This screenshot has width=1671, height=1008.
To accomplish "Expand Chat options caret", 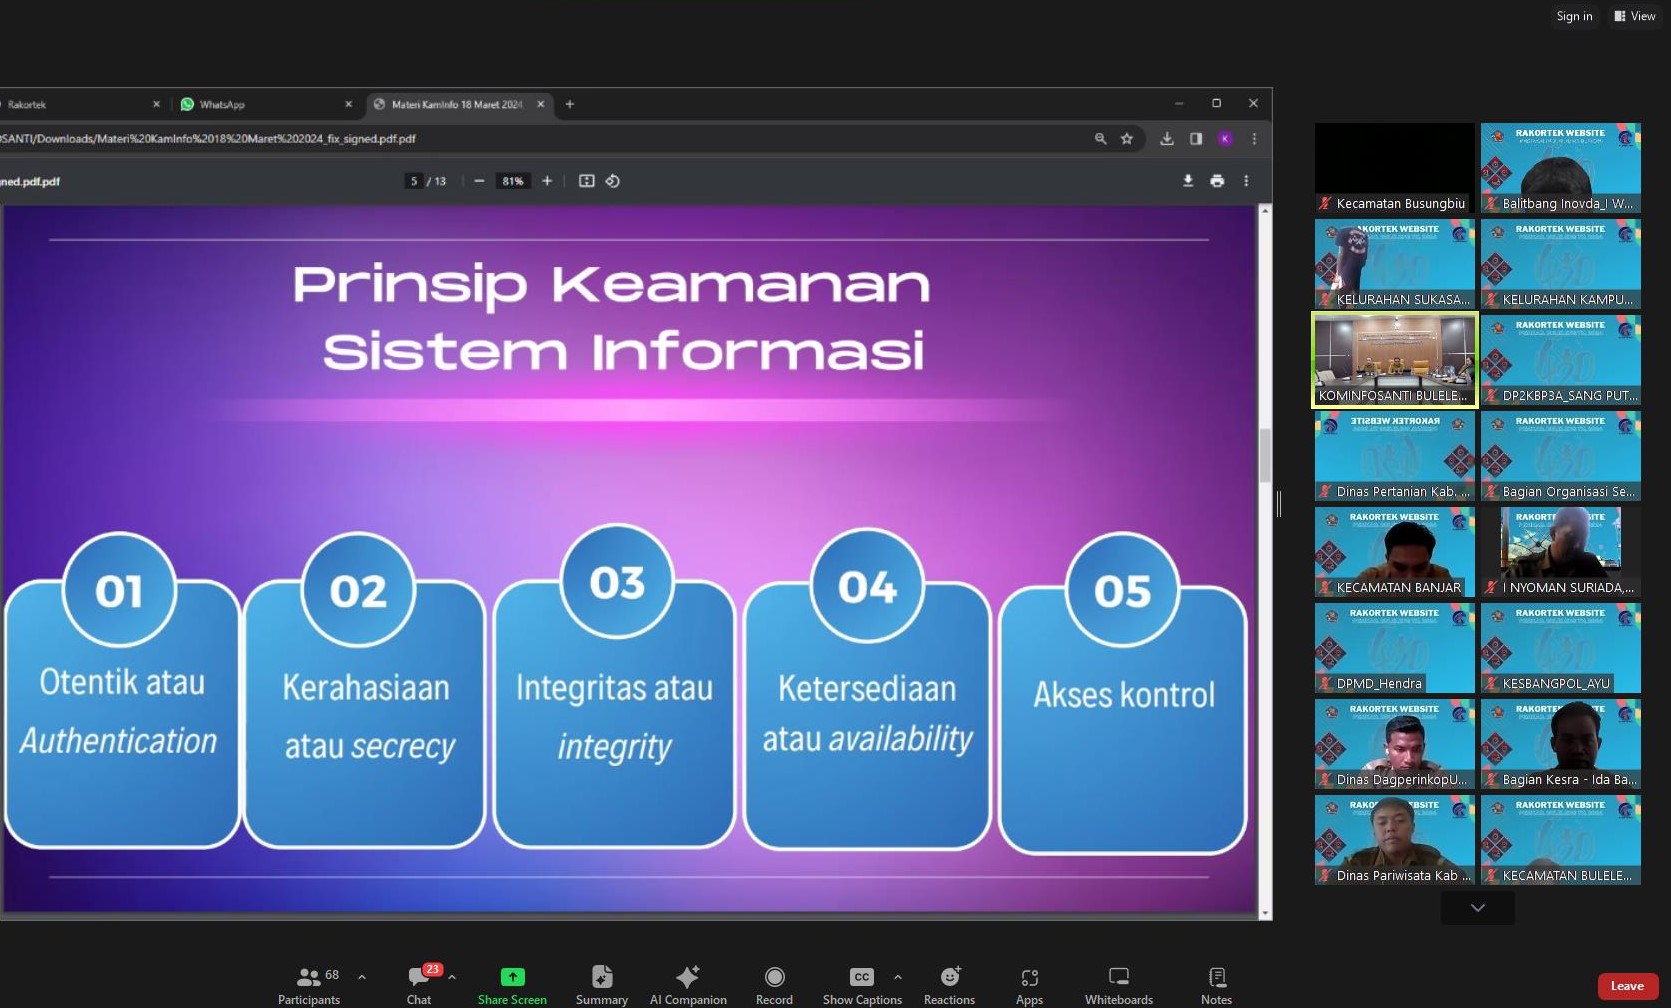I will click(x=452, y=977).
